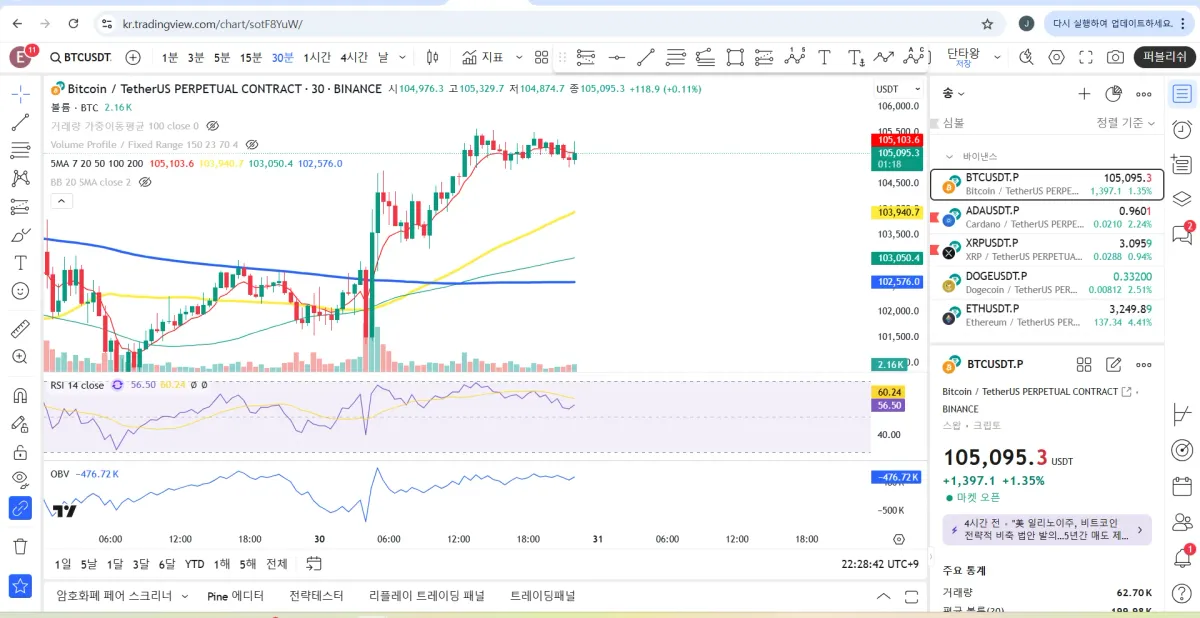
Task: Toggle hide all drawings eye icon
Action: [20, 480]
